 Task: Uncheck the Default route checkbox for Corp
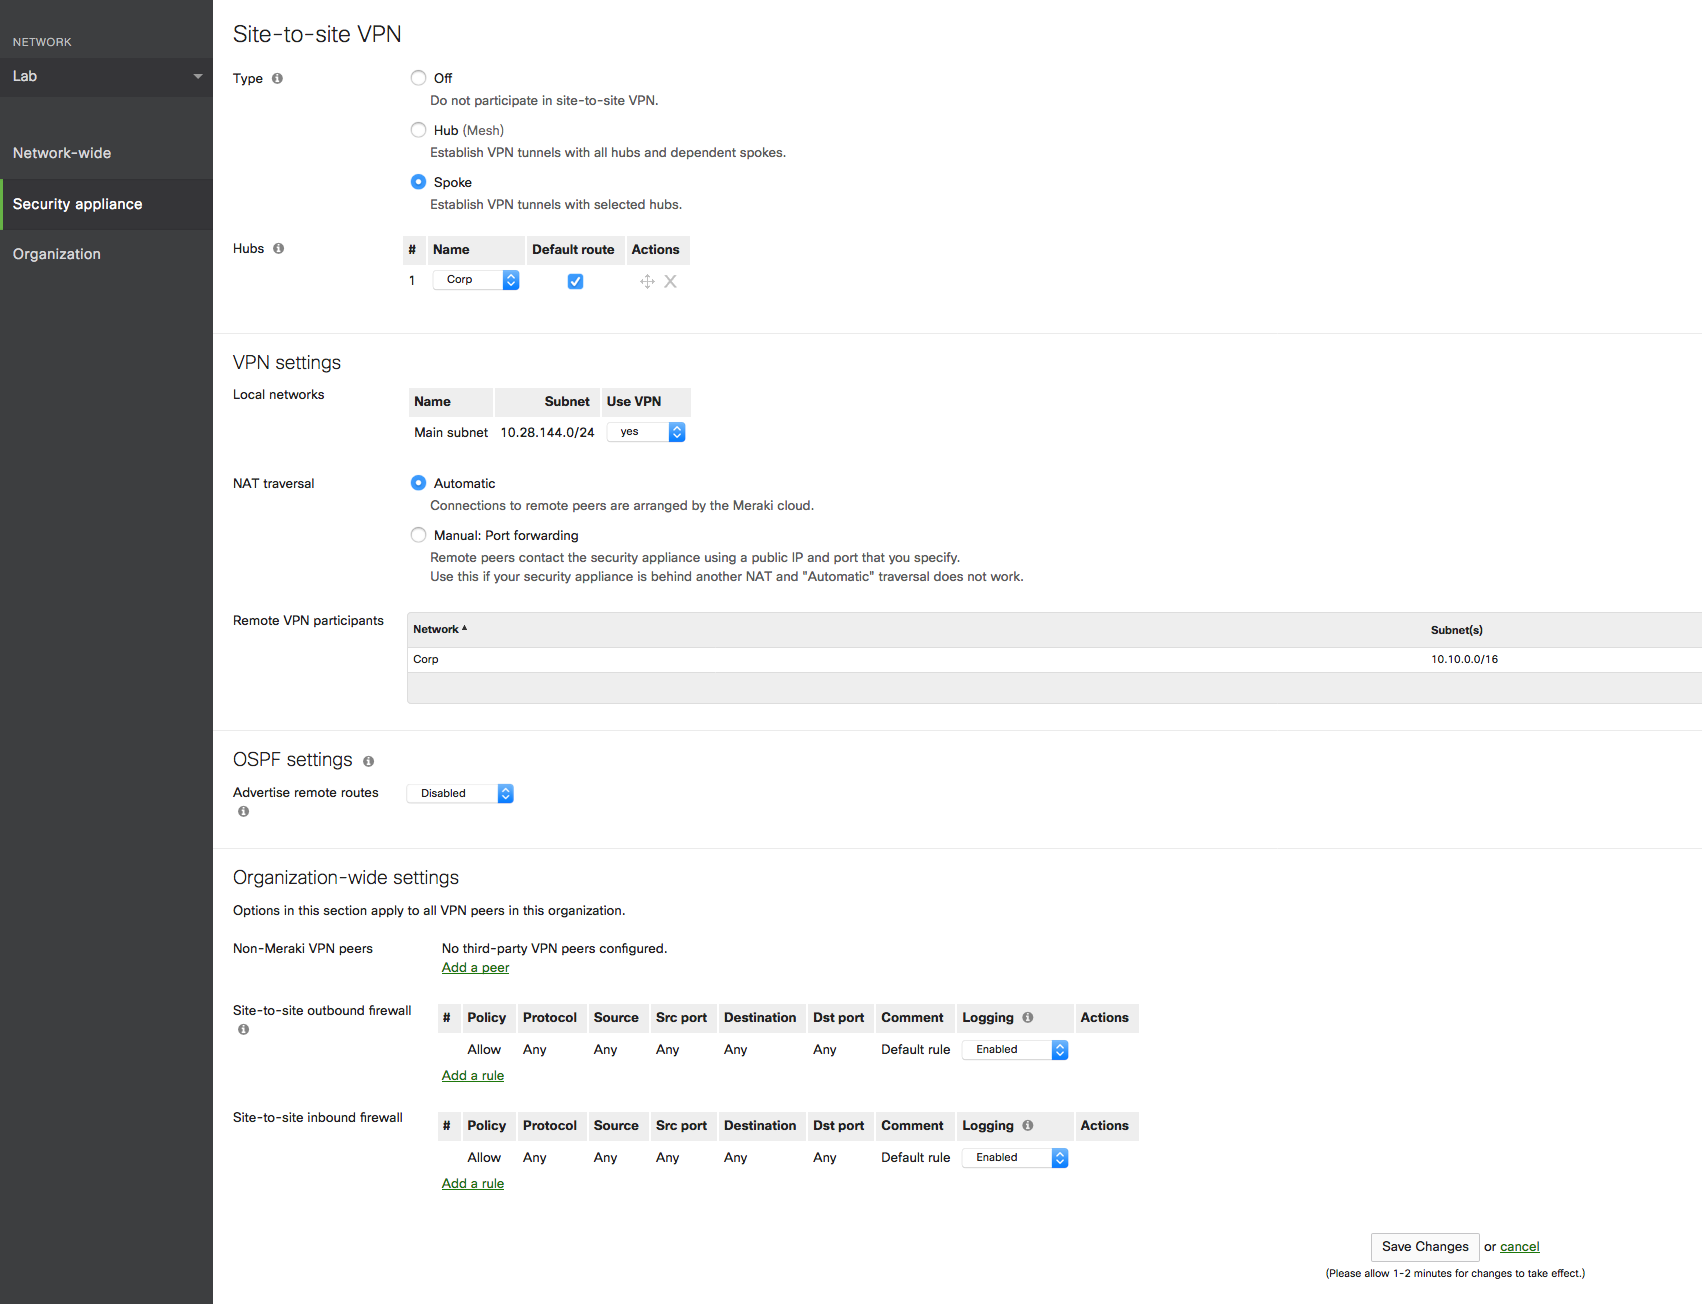point(575,282)
